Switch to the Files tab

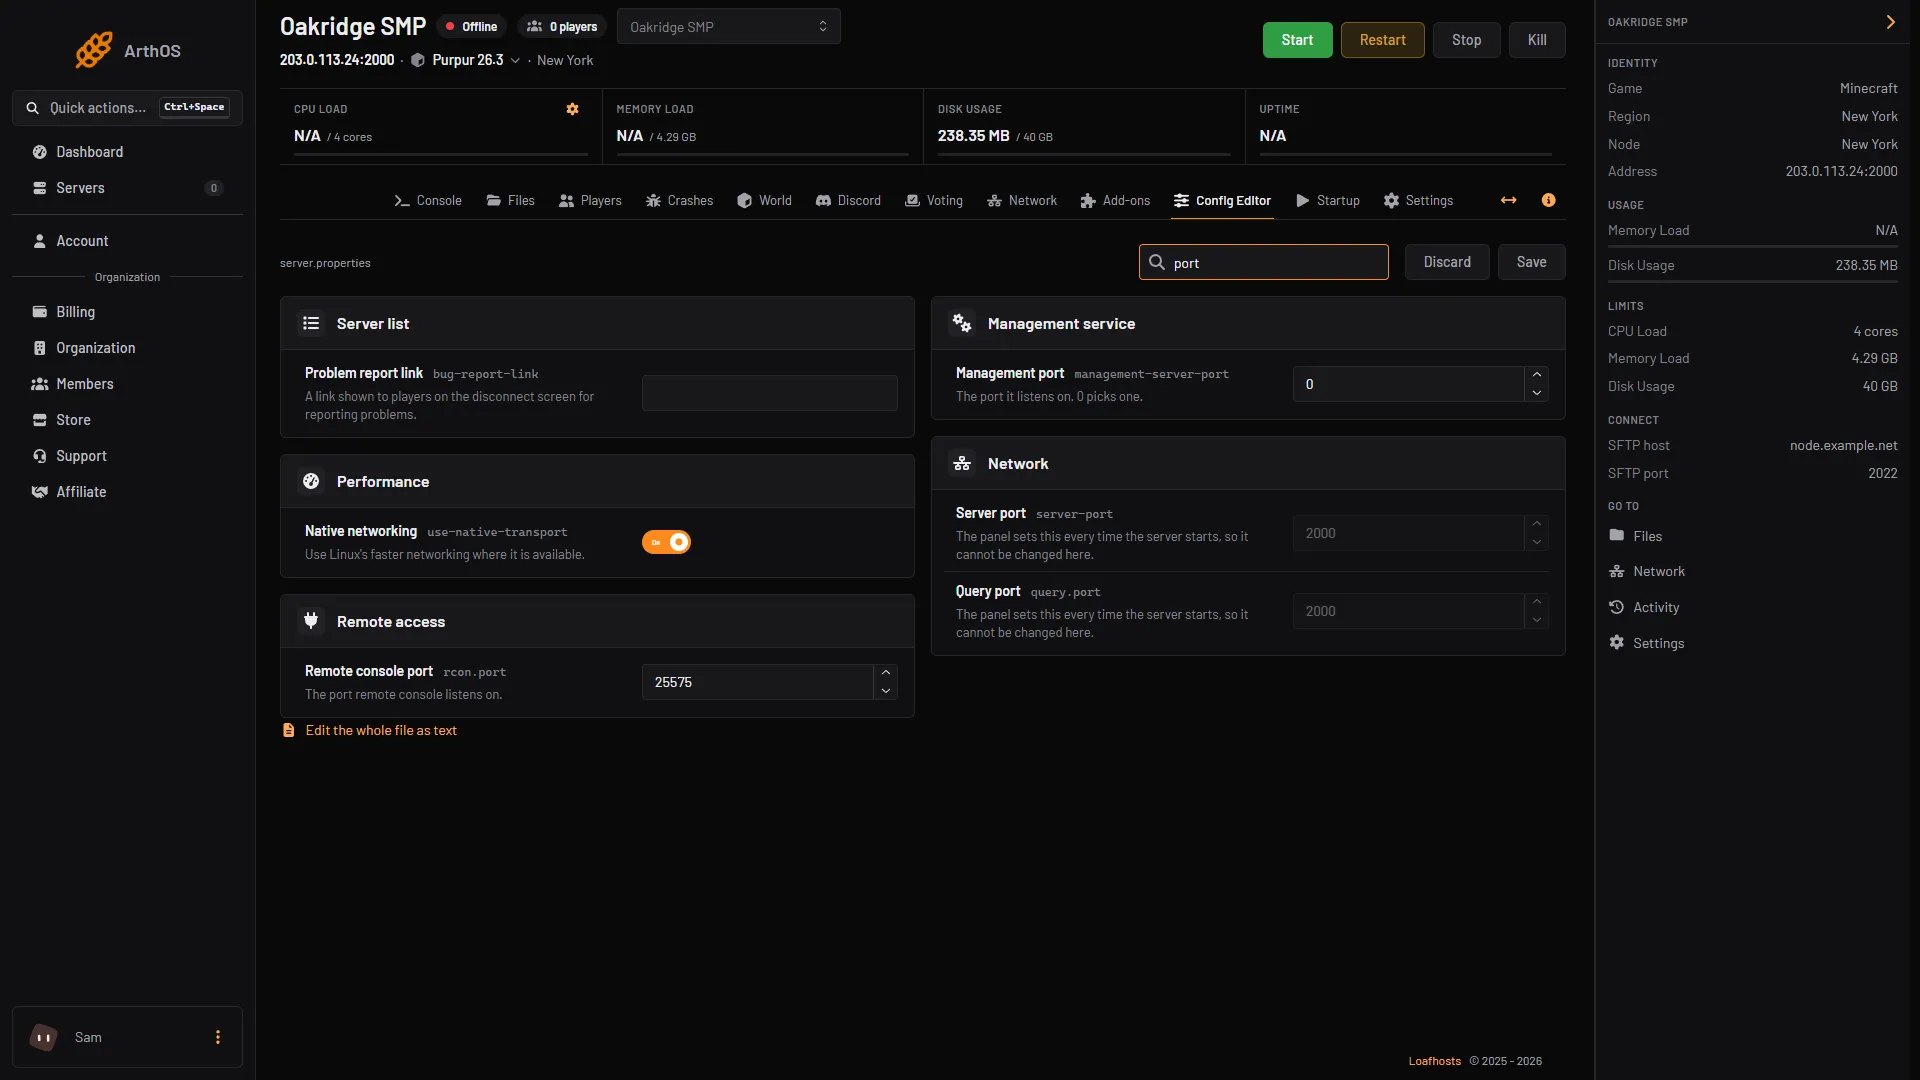(x=510, y=200)
